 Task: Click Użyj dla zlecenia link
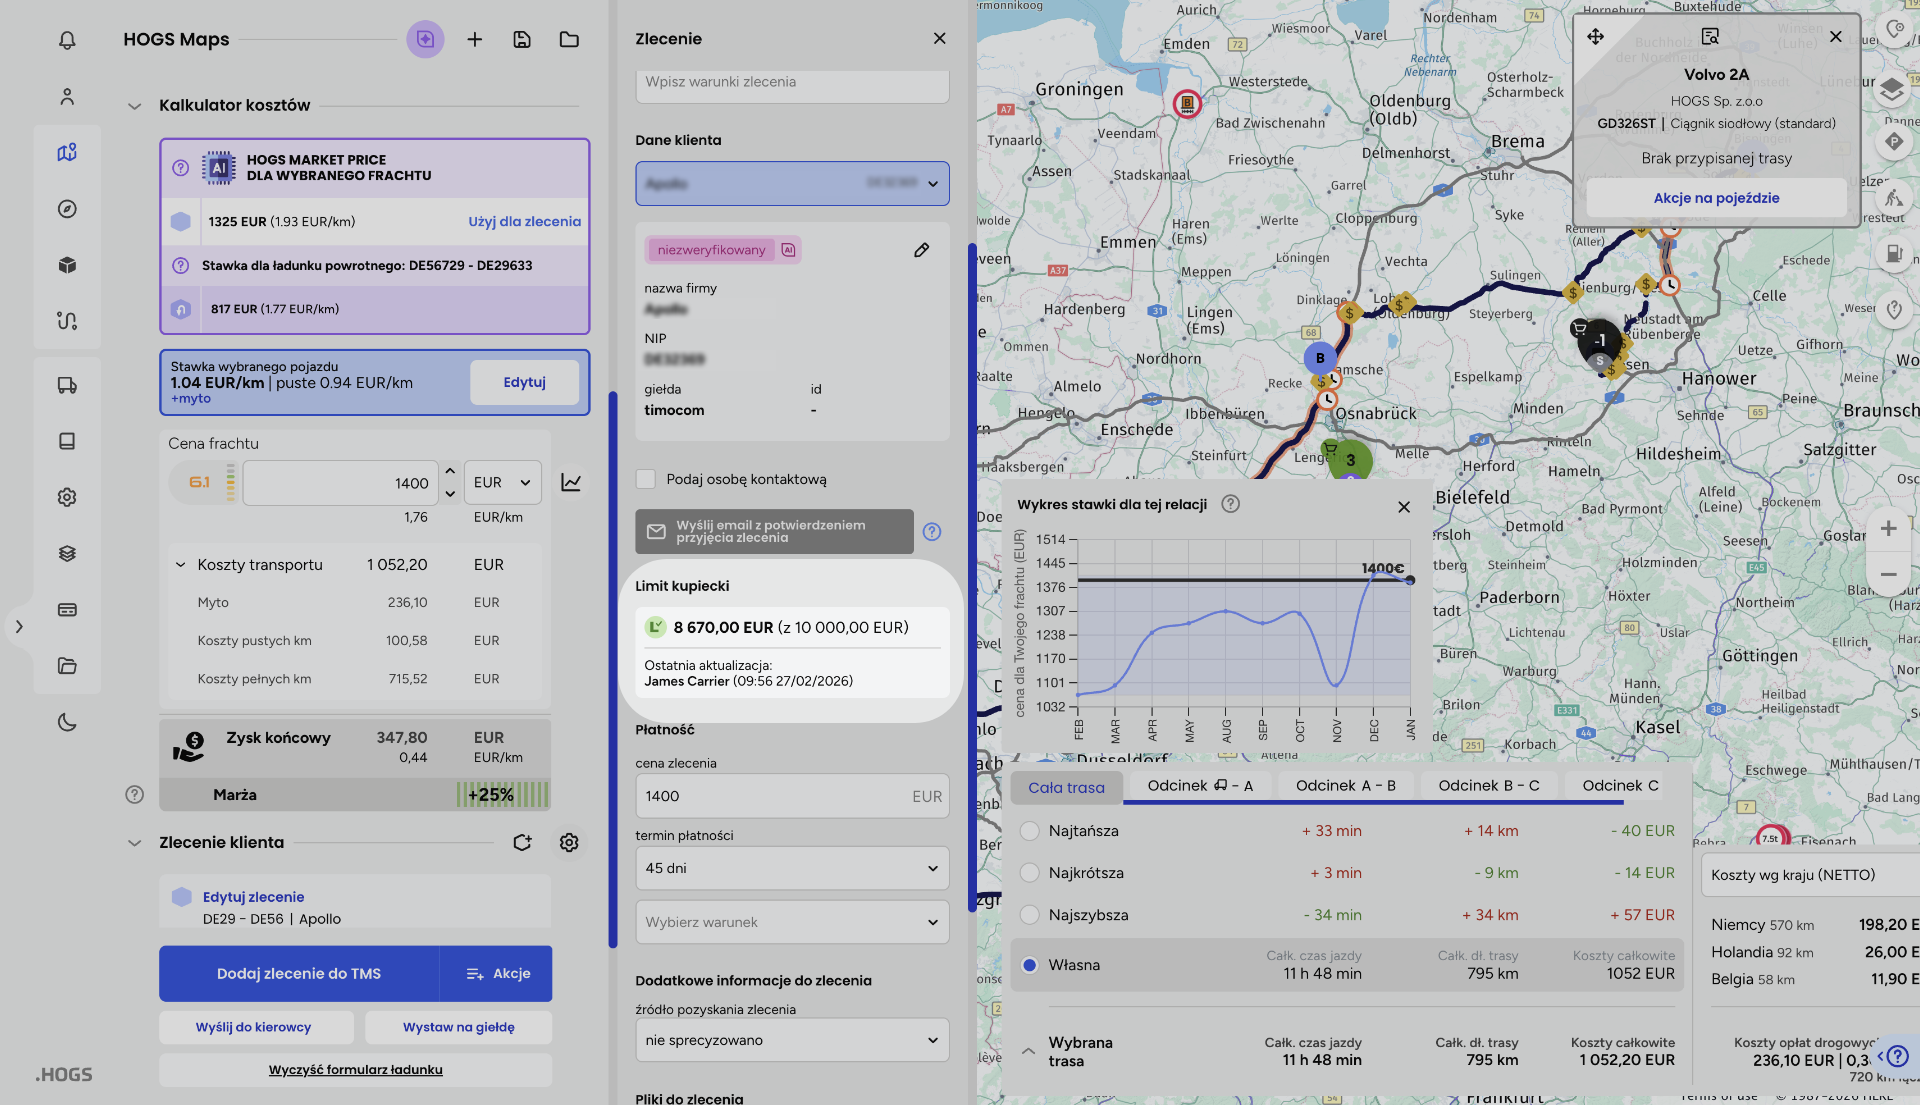click(x=524, y=222)
